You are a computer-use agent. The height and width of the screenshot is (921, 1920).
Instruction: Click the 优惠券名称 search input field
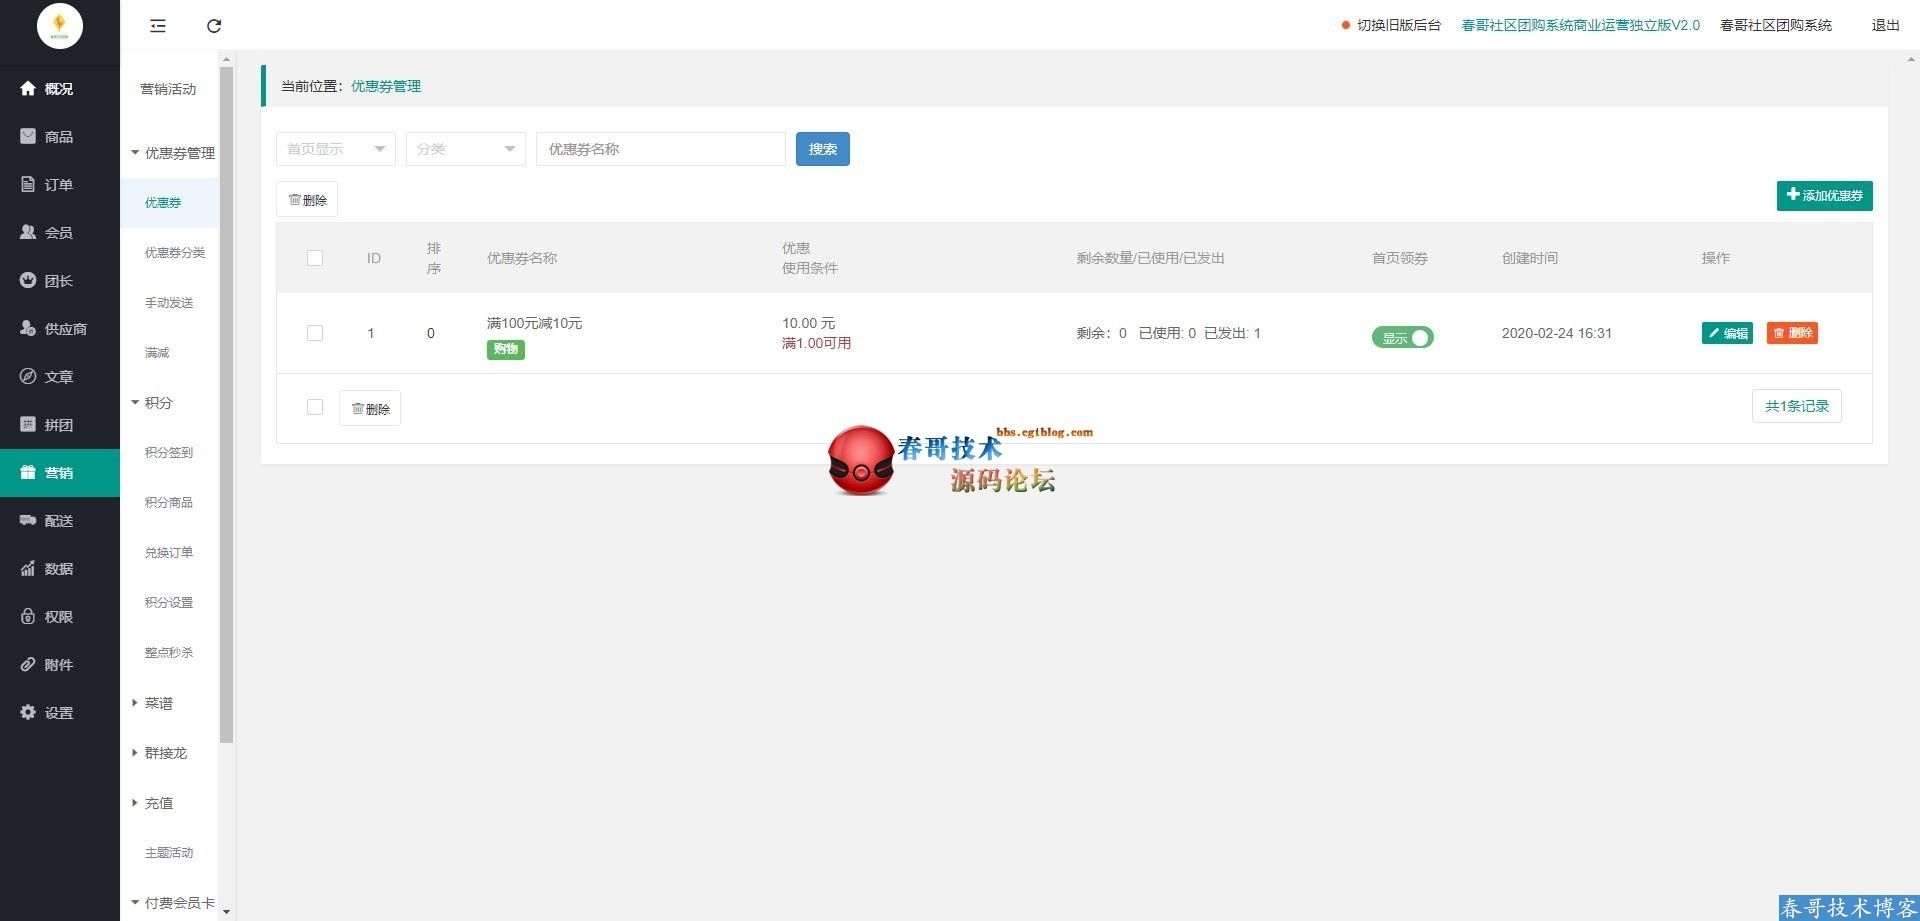660,149
